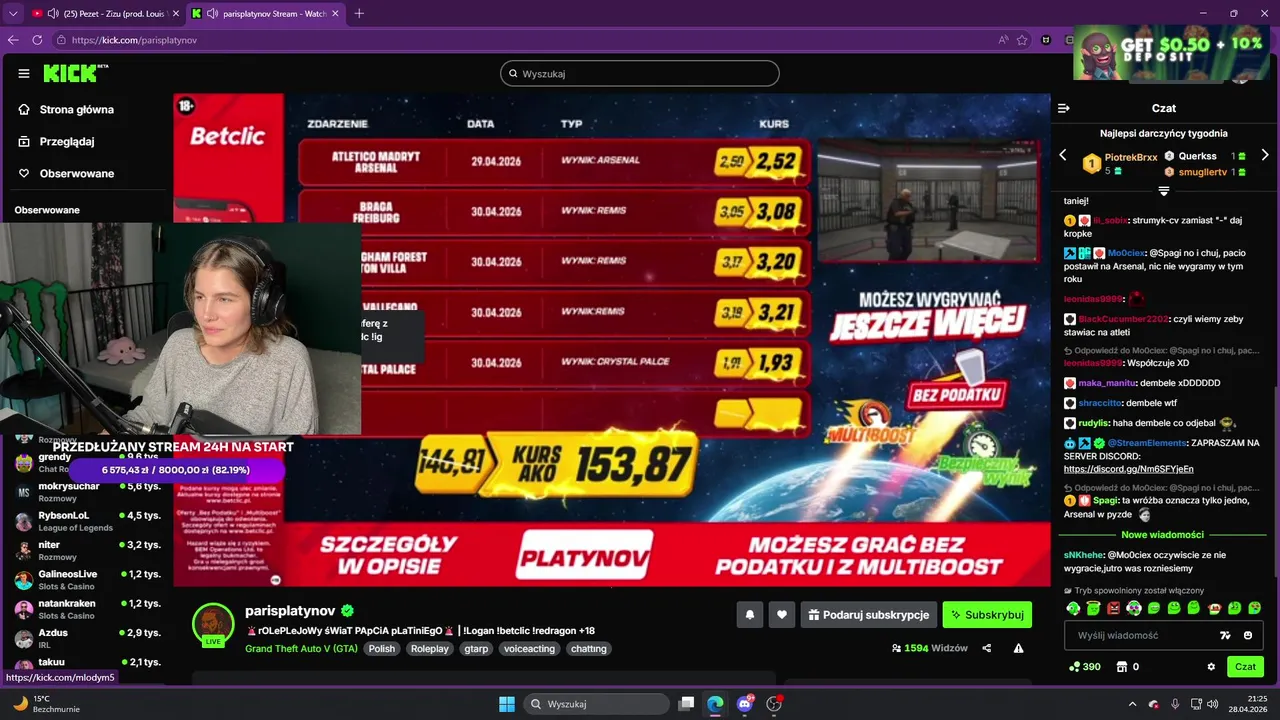Select the Polish tag
The height and width of the screenshot is (720, 1280).
tap(382, 648)
